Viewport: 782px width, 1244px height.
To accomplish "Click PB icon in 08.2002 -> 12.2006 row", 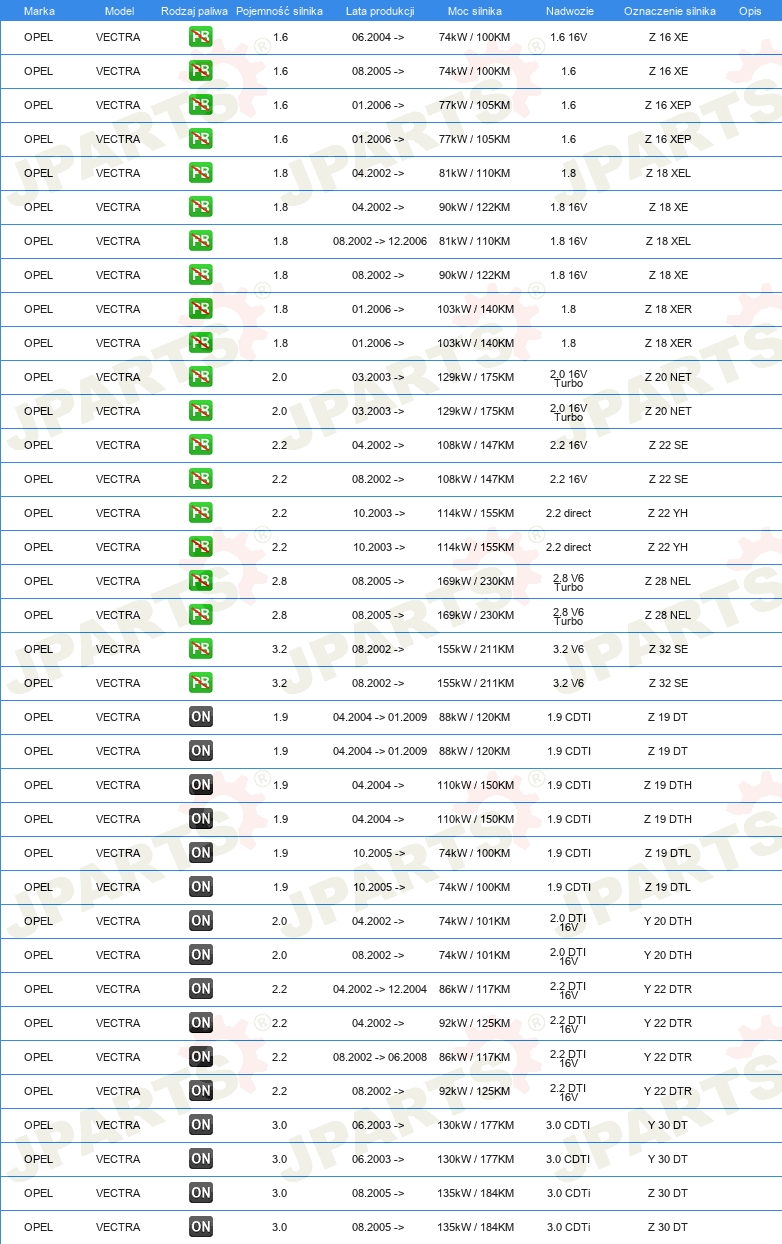I will 201,241.
